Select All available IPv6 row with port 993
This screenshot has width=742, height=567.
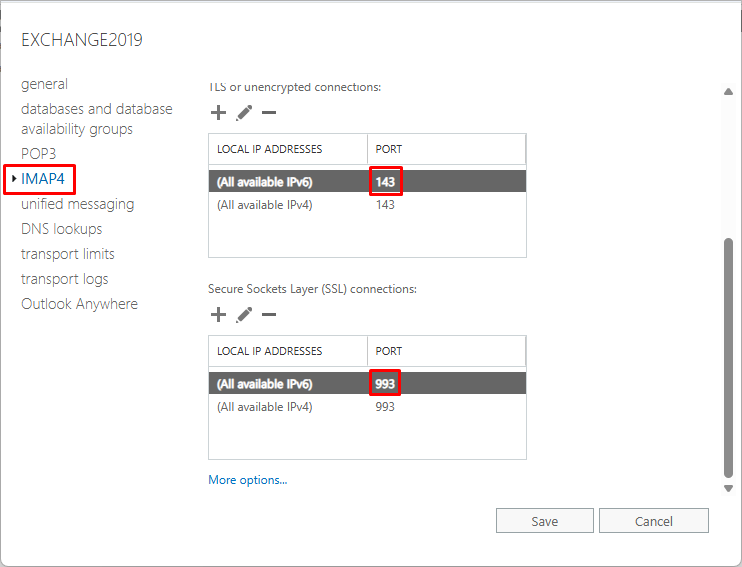click(x=367, y=383)
